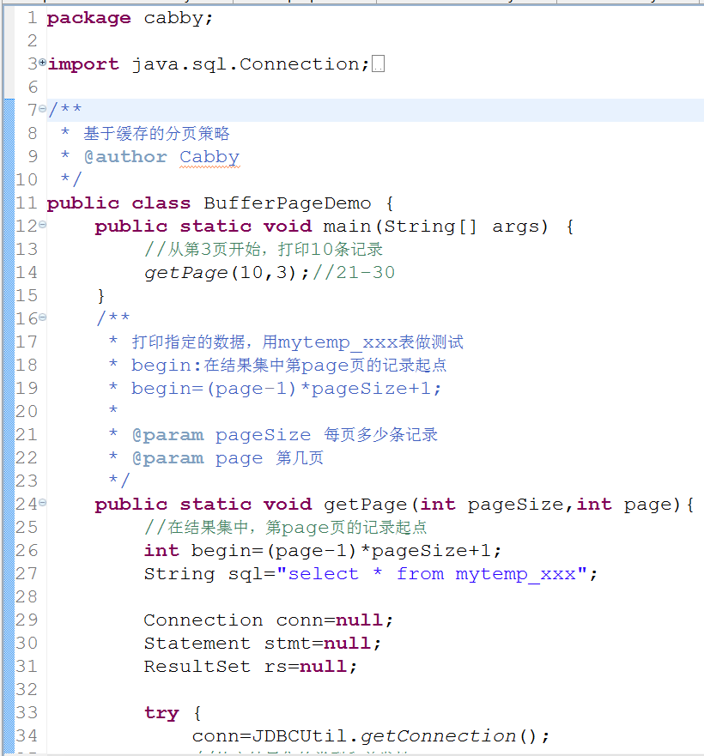Click 'mytemp_xxx' in the line 17 comment
Screen dimensions: 704x756
337,342
